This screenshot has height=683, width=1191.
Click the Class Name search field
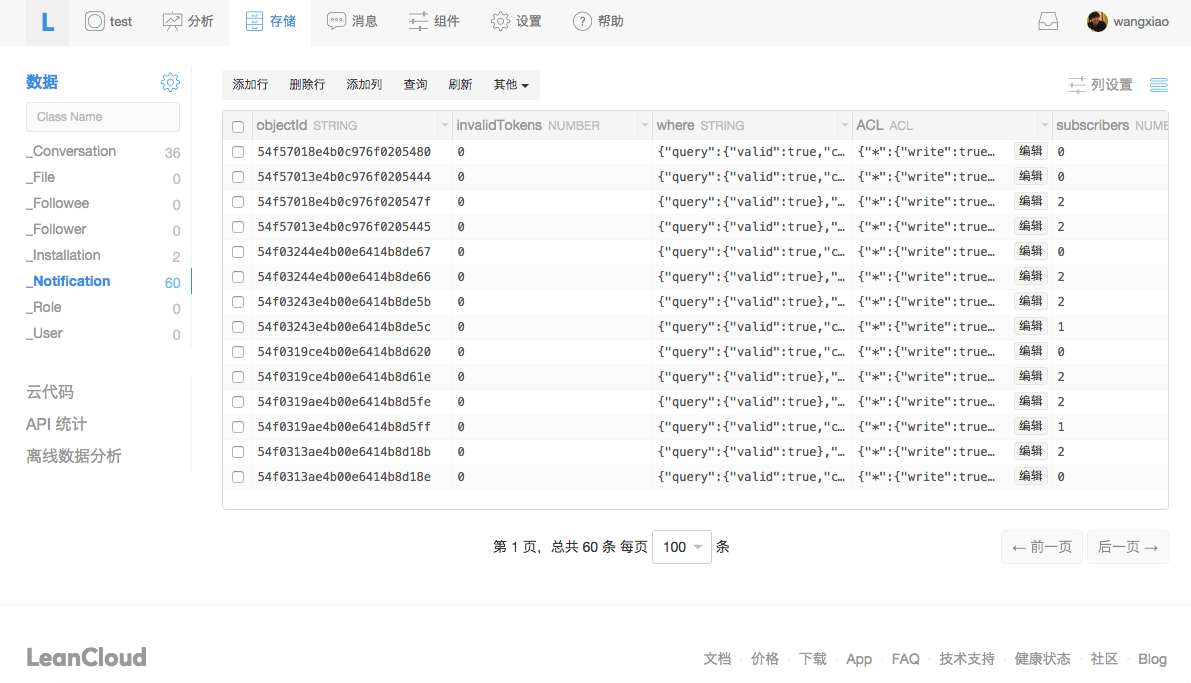[102, 117]
